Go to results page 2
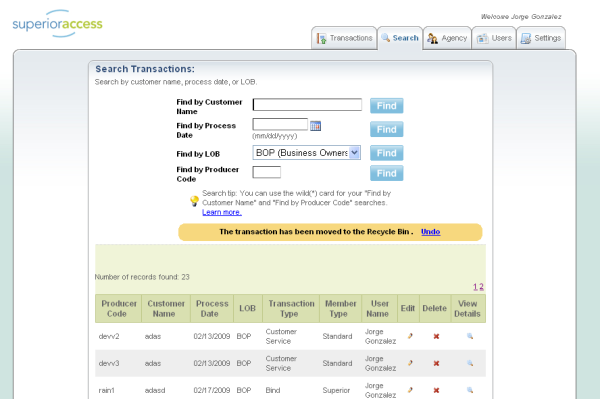 tap(481, 287)
